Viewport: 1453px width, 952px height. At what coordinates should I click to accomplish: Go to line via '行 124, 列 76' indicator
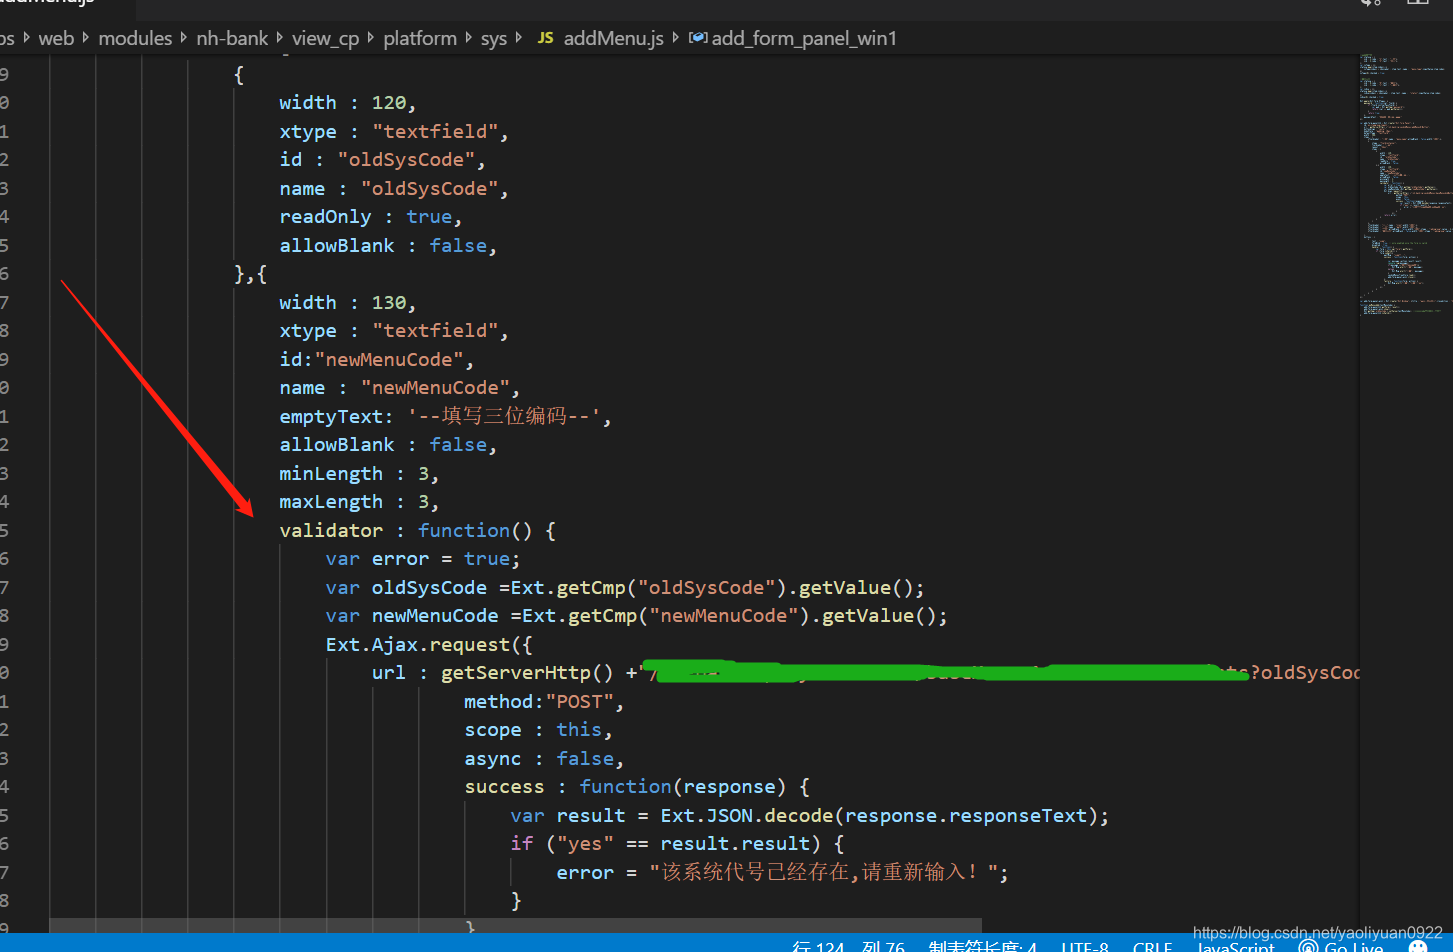(x=848, y=945)
